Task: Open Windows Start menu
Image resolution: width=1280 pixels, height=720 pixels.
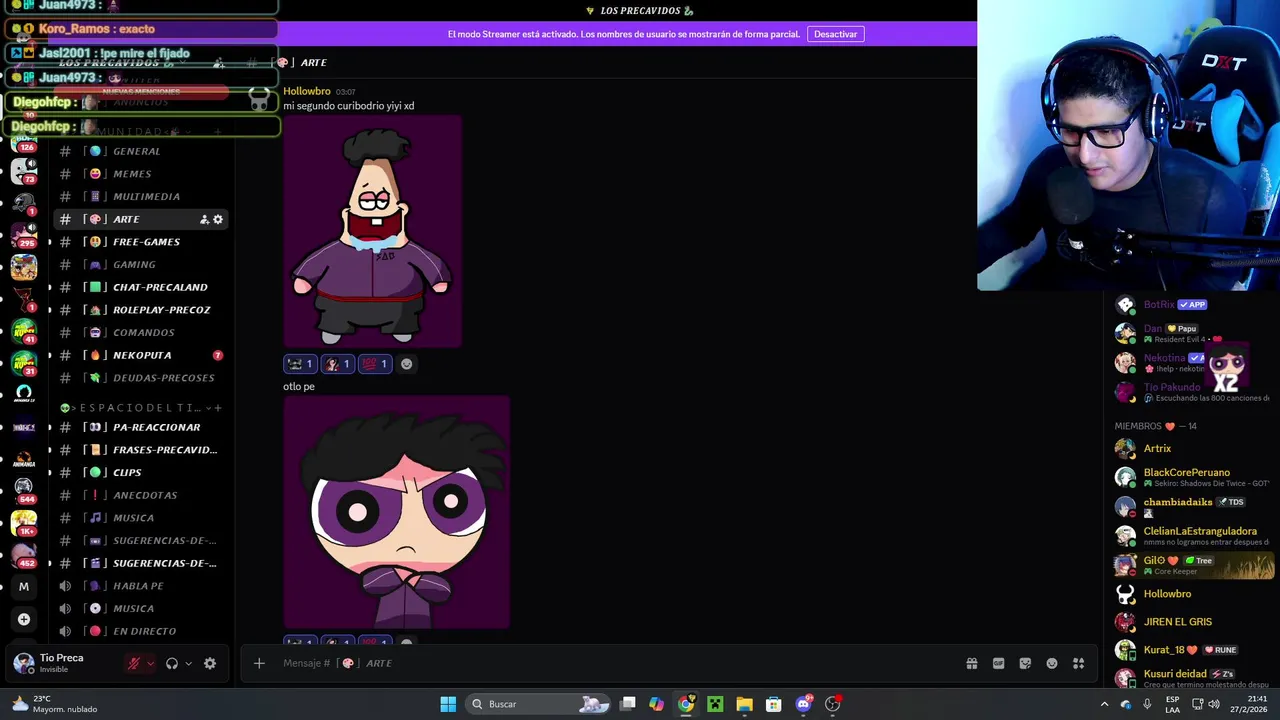Action: tap(448, 704)
